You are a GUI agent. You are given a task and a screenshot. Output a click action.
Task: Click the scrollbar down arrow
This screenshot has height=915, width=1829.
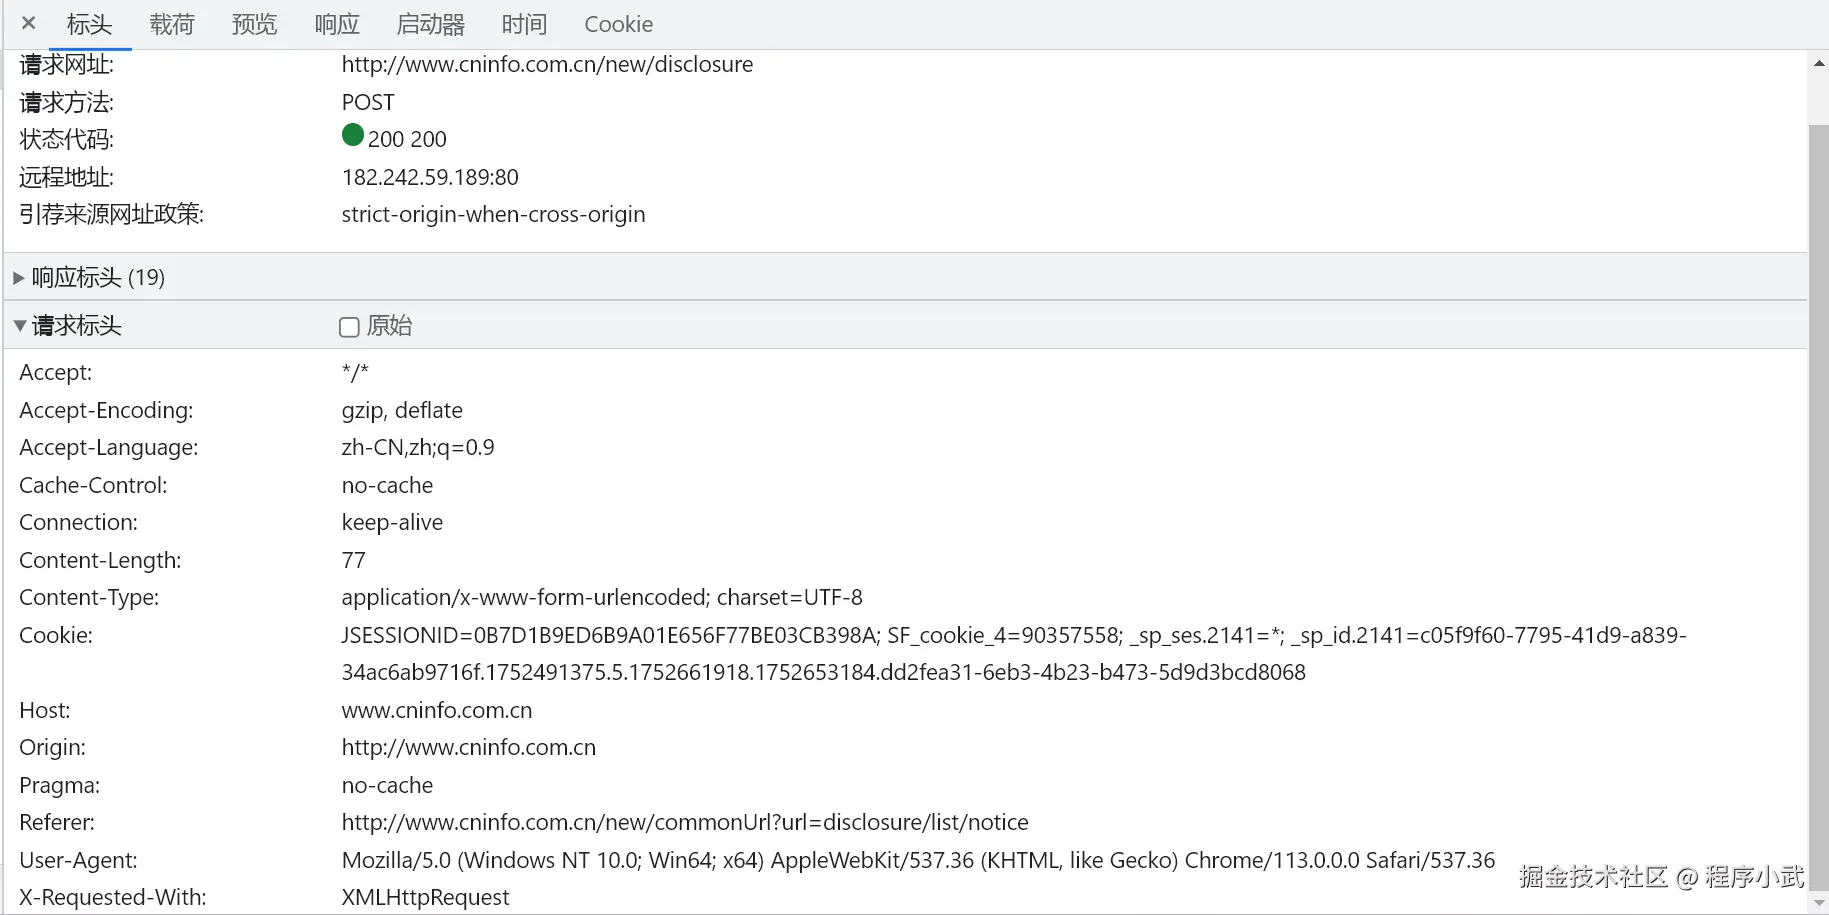1819,903
